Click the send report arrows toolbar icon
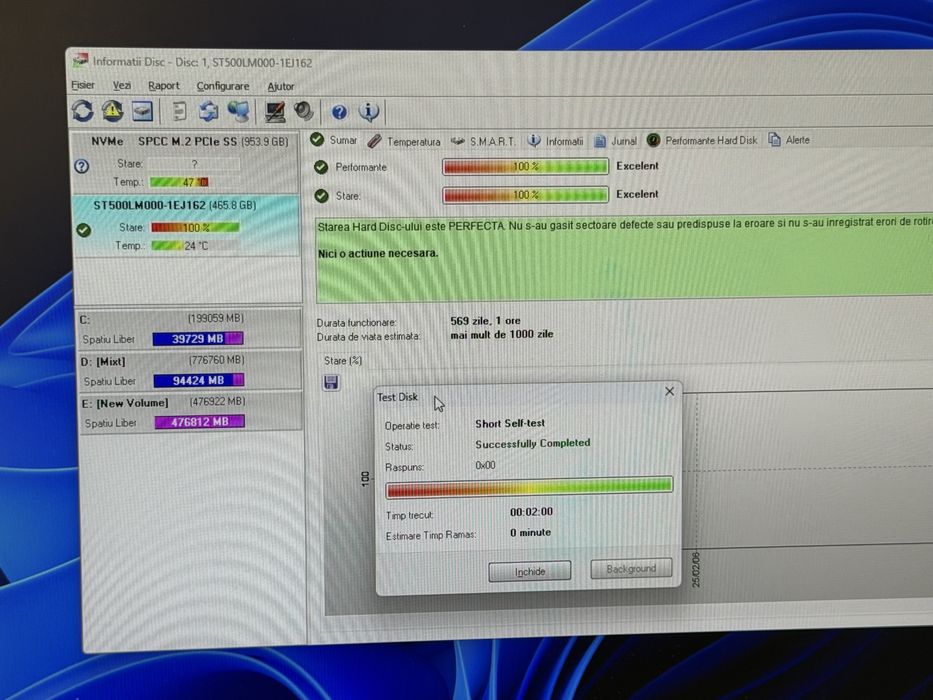This screenshot has height=700, width=933. [208, 111]
